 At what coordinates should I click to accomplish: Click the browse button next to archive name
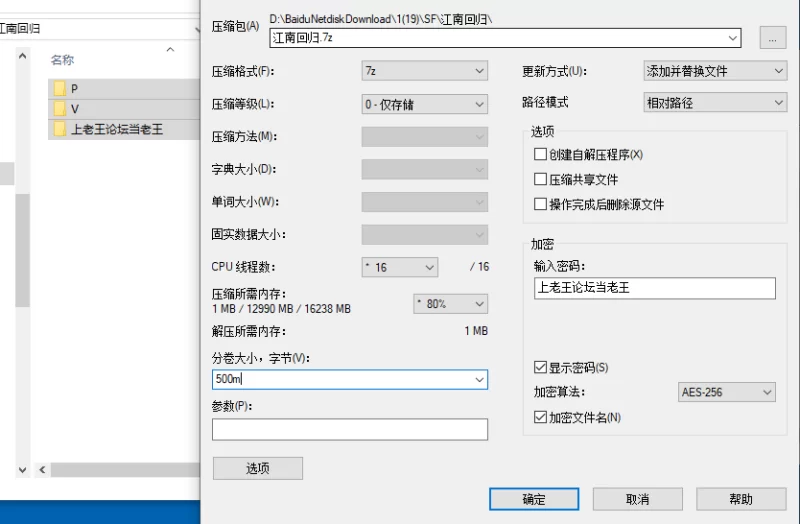pos(772,38)
